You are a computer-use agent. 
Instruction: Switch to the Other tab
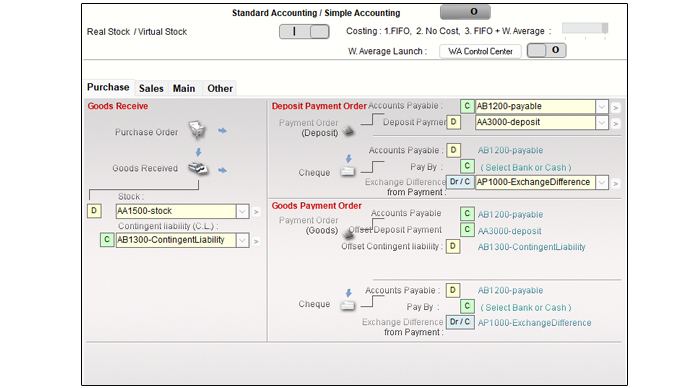220,88
